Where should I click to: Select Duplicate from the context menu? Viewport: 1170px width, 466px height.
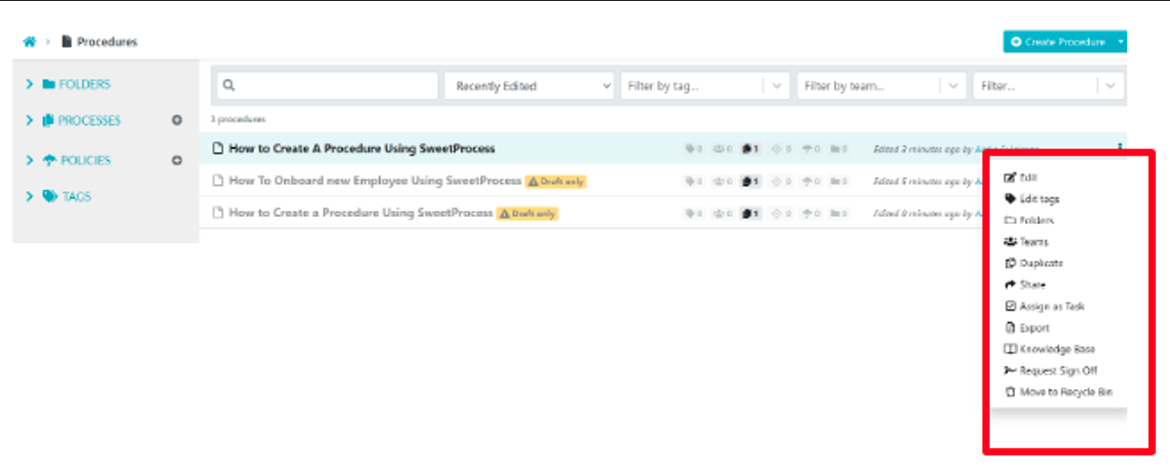tap(1041, 263)
